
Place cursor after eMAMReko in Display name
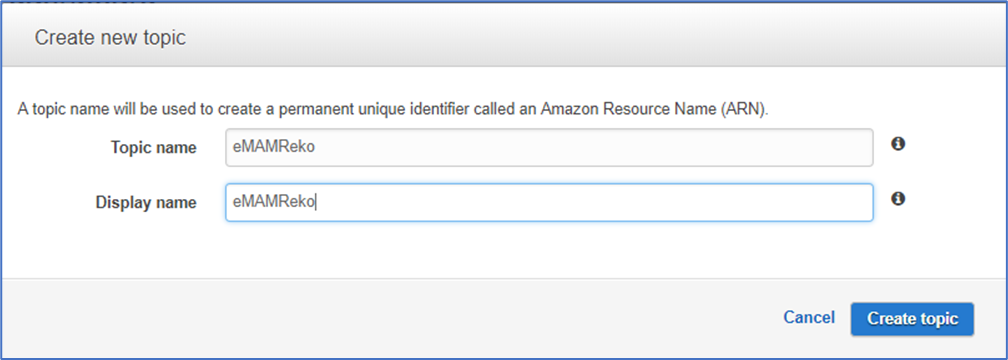click(316, 202)
